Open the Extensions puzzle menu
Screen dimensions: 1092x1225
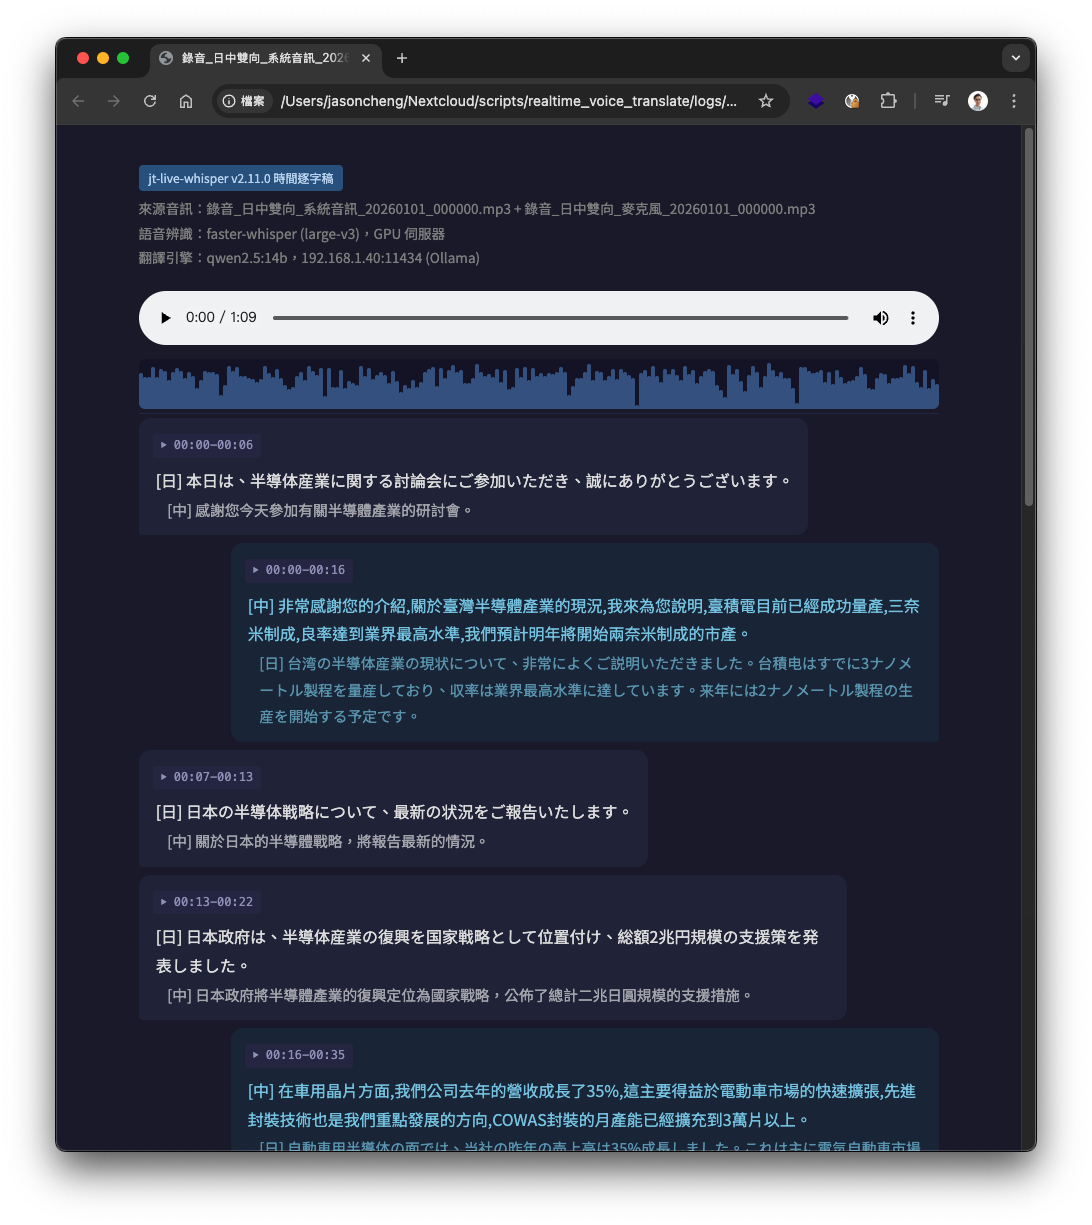coord(888,101)
